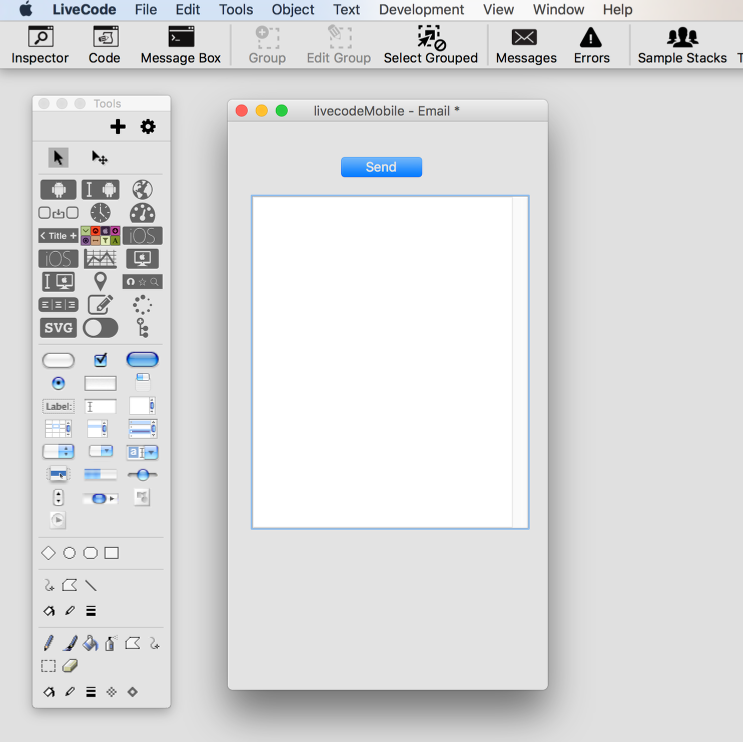Viewport: 743px width, 742px height.
Task: Select the radio button control
Action: tap(58, 383)
